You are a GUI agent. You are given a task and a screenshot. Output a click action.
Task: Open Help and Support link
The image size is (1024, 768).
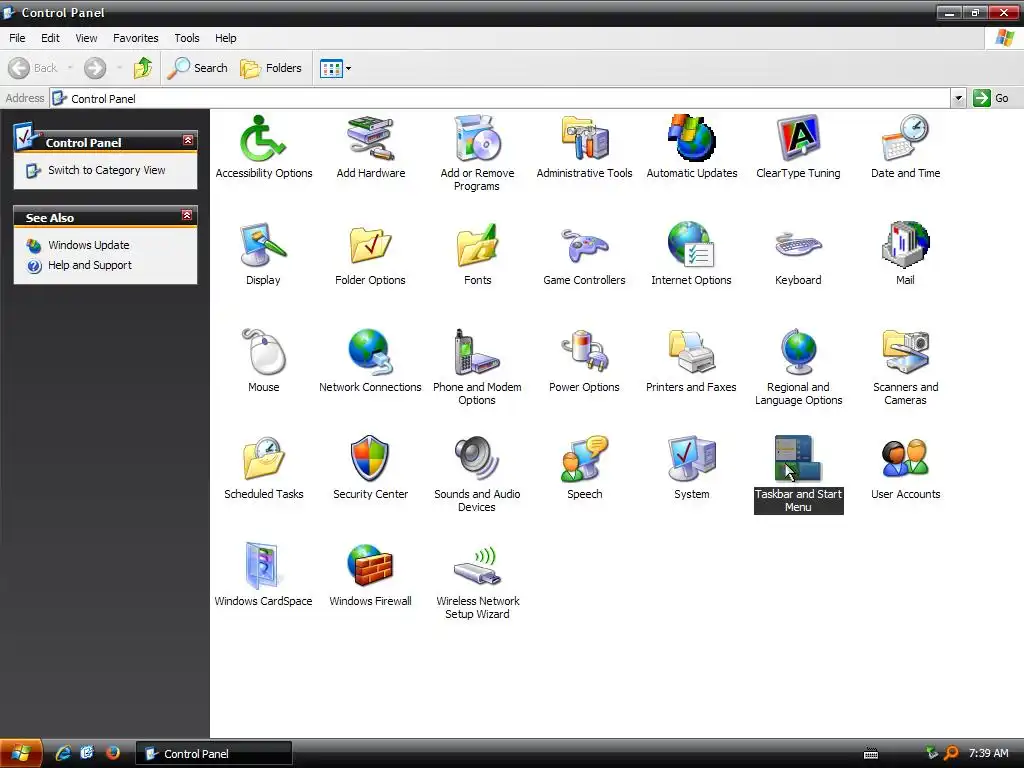coord(89,265)
